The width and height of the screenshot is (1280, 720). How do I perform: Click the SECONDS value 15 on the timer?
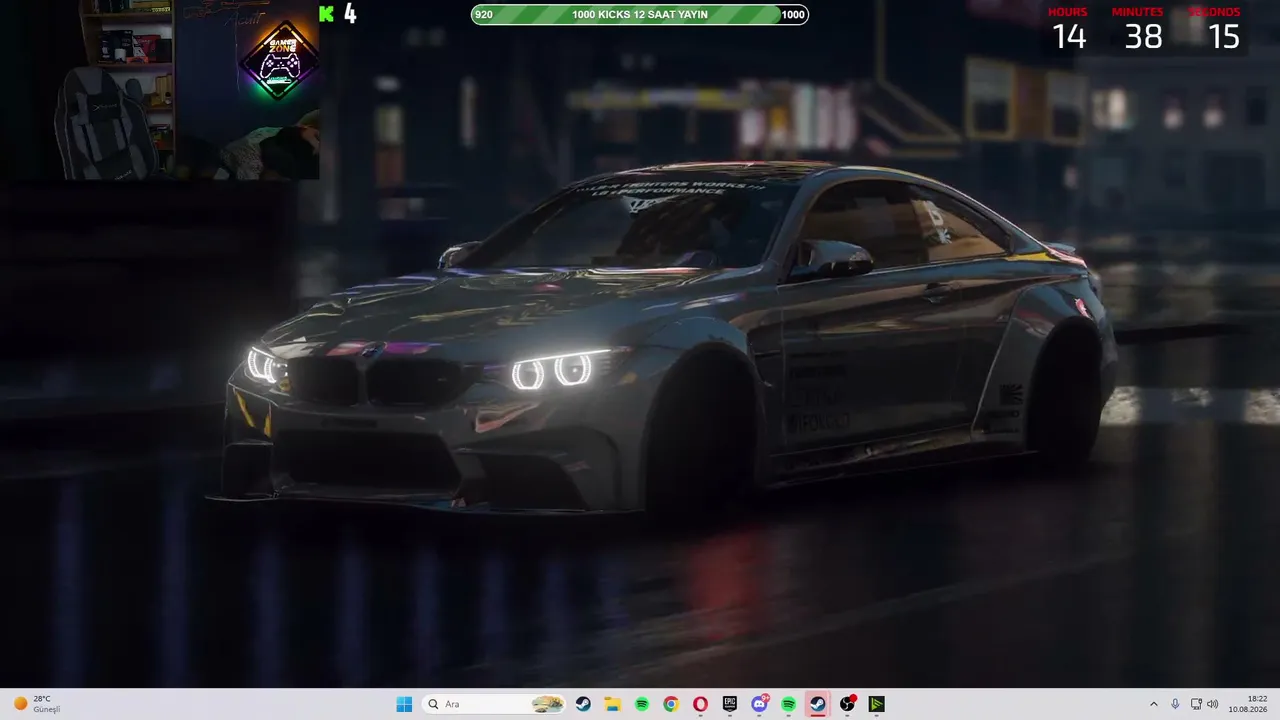coord(1224,37)
